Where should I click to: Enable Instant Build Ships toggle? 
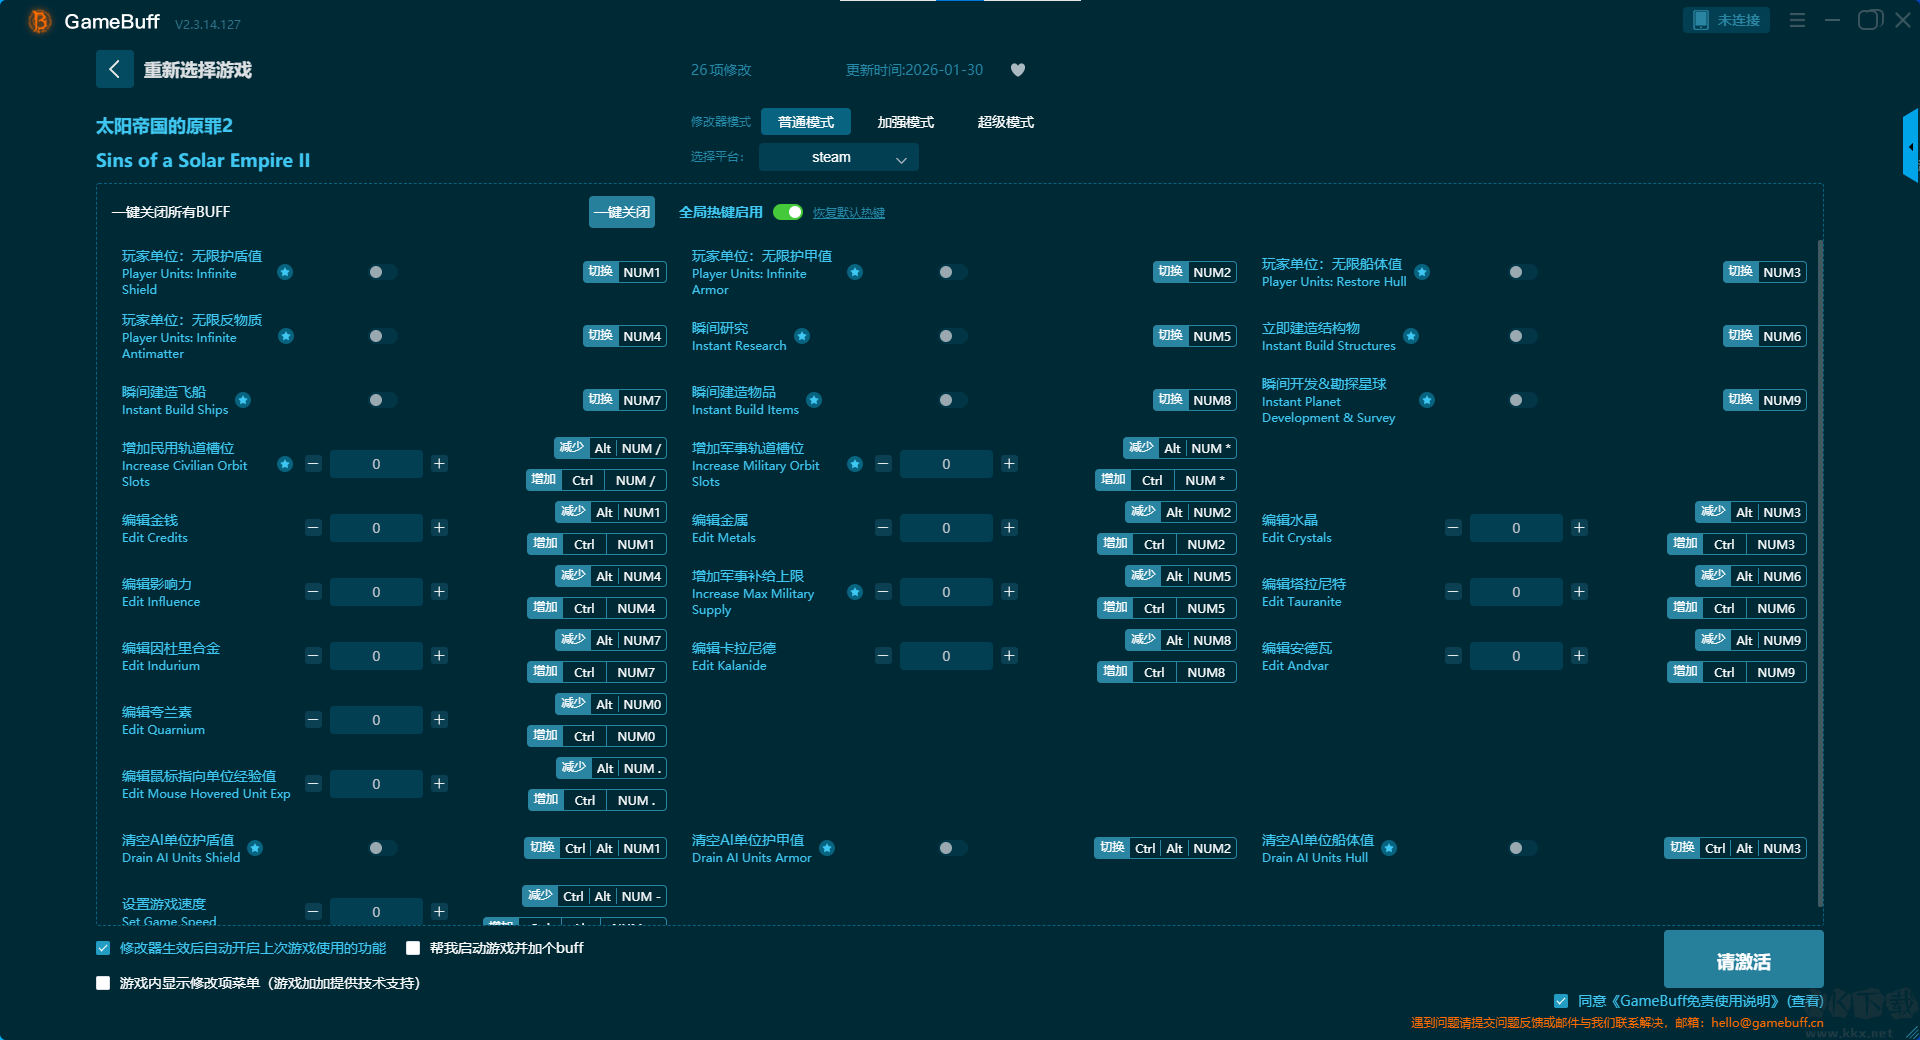click(380, 400)
